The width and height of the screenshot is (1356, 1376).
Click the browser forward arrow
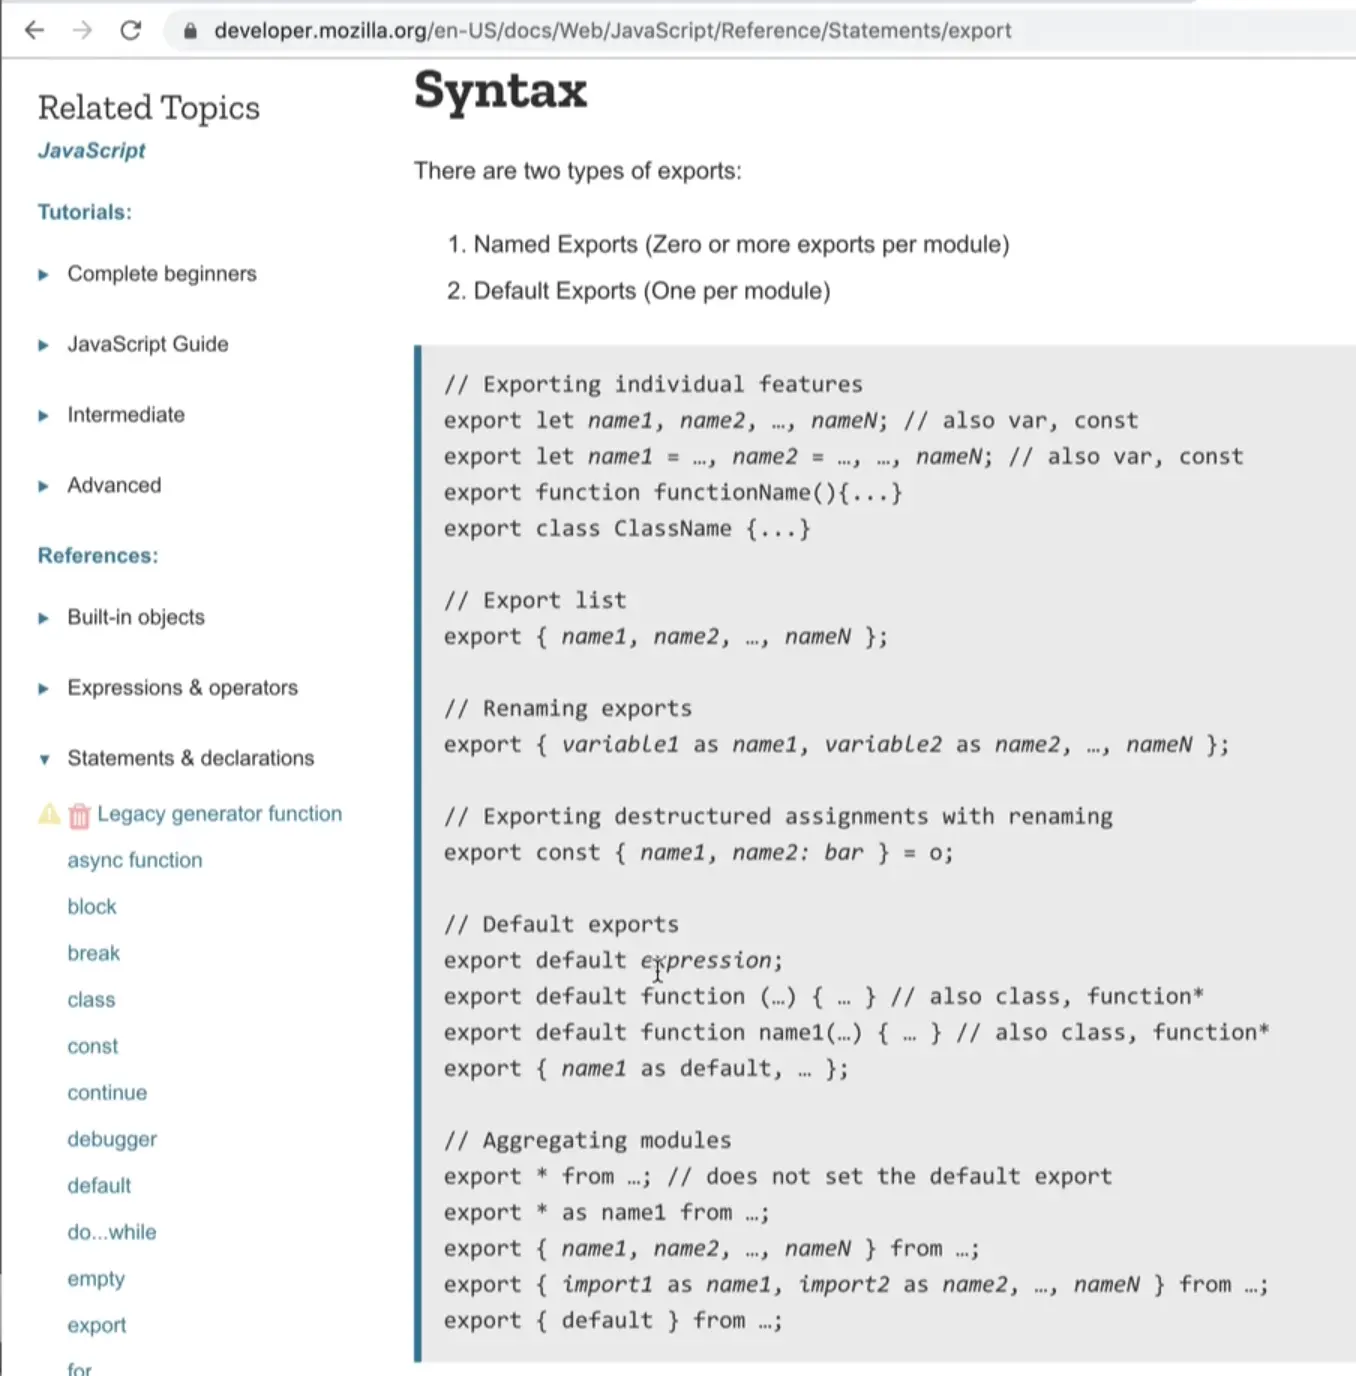[82, 30]
